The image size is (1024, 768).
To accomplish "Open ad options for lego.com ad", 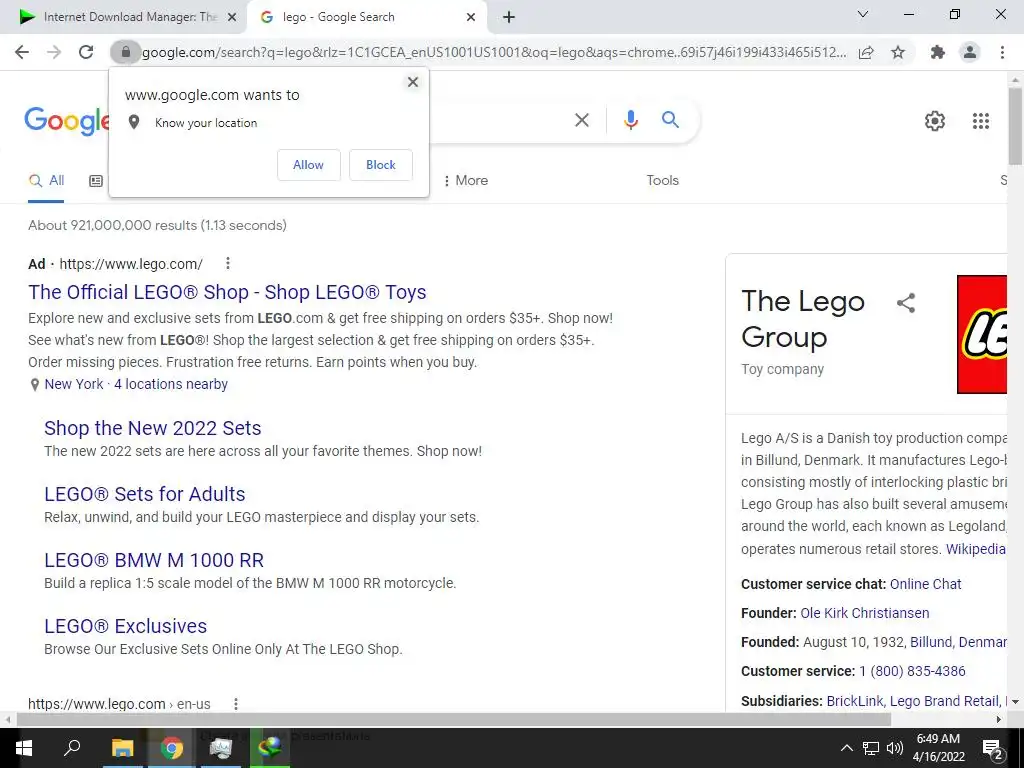I will pyautogui.click(x=227, y=263).
